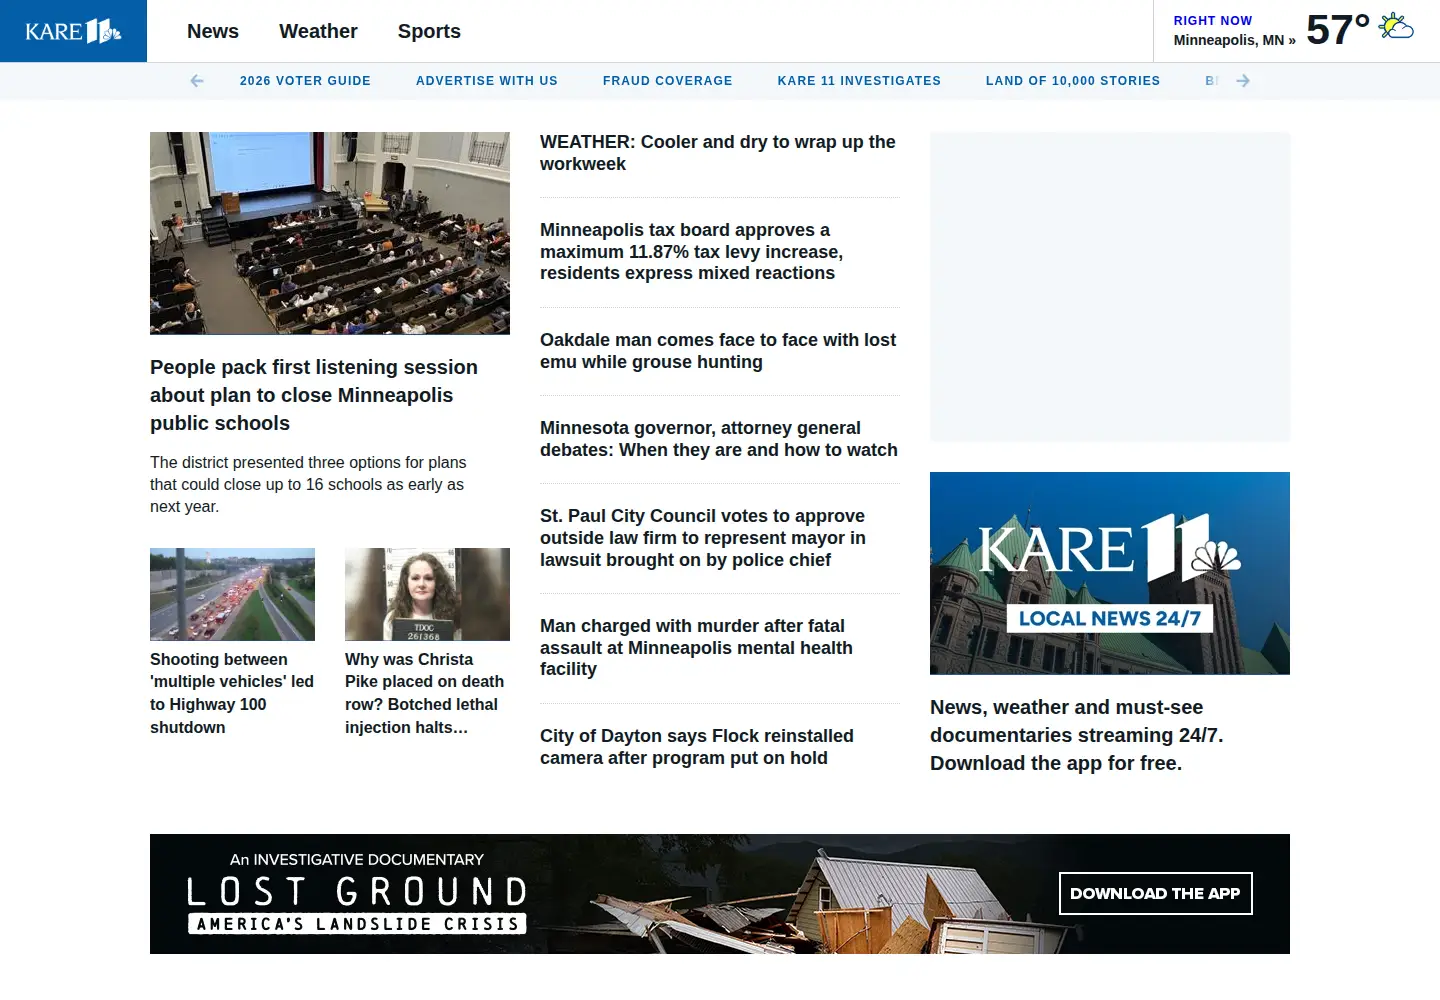
Task: Select Fraud Coverage topic
Action: [x=668, y=81]
